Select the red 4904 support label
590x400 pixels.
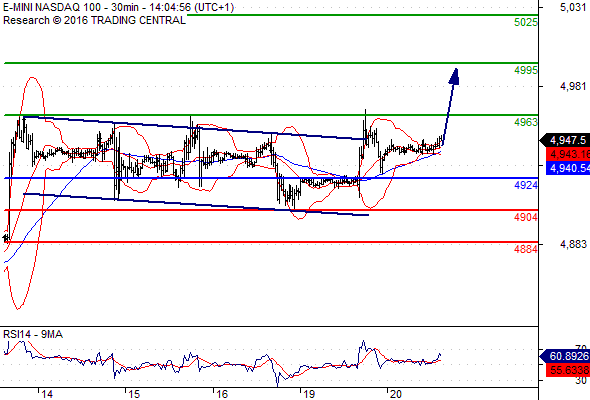(526, 217)
